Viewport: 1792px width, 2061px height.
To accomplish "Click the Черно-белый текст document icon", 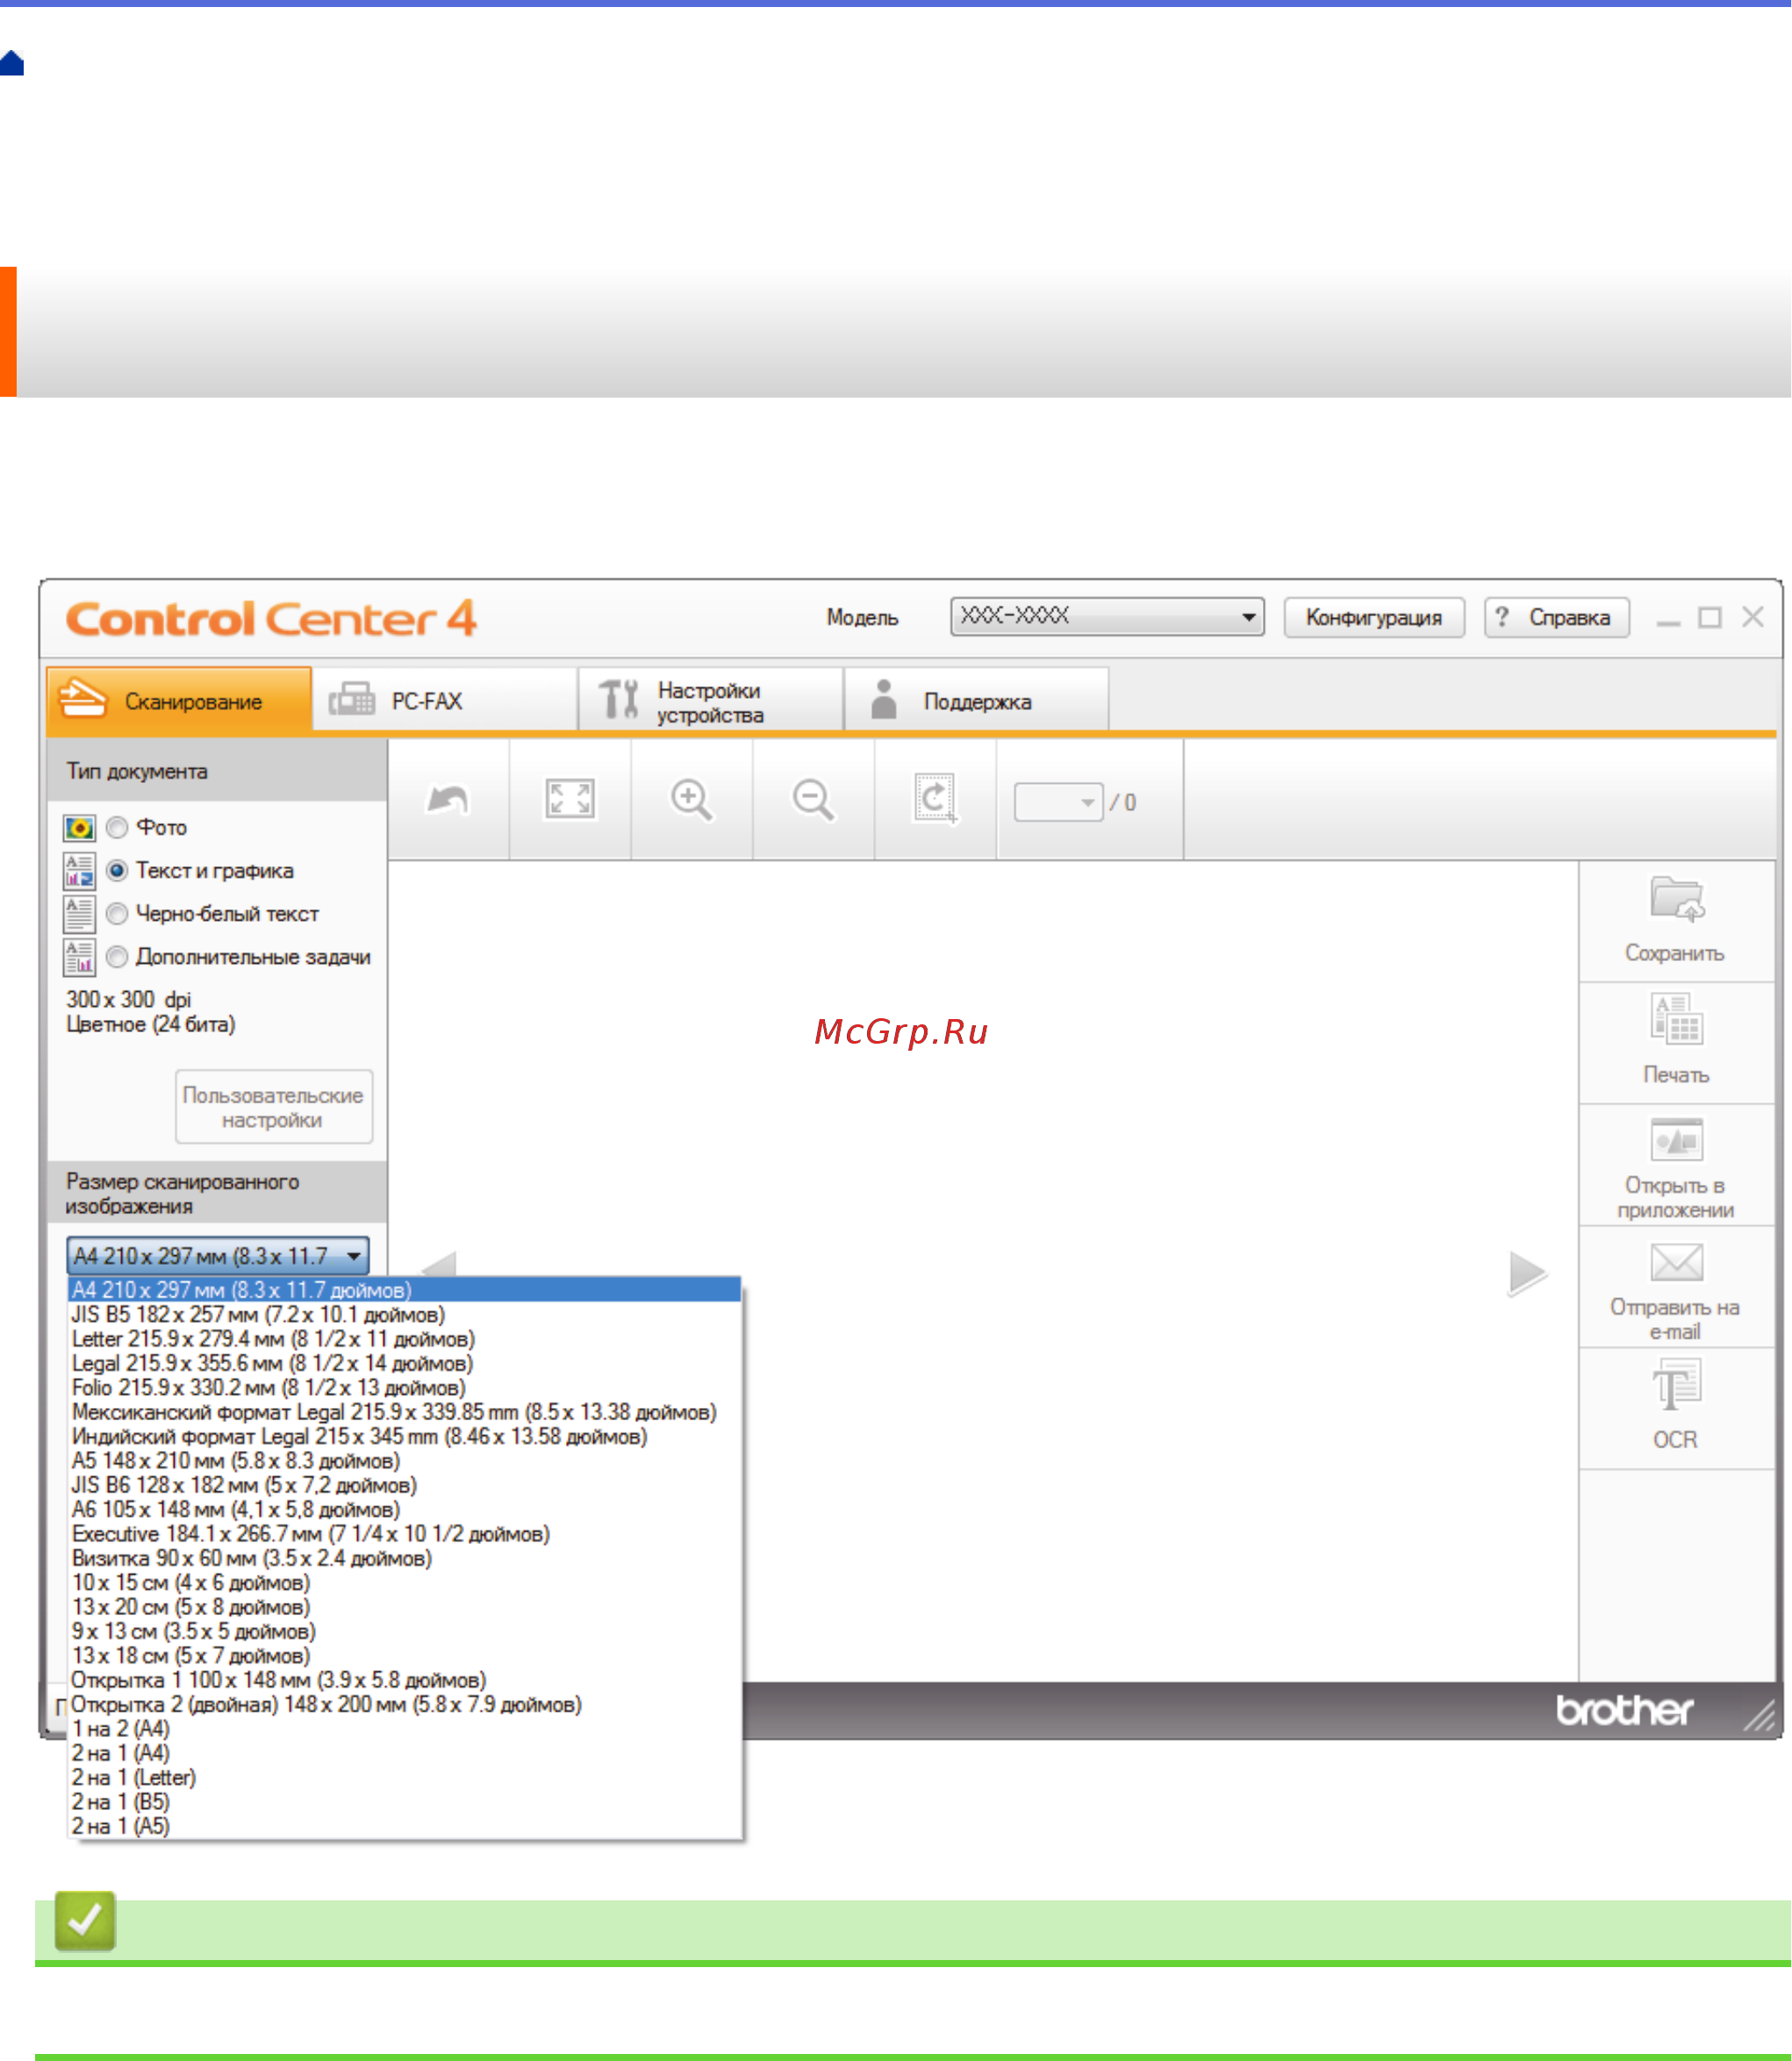I will (79, 914).
